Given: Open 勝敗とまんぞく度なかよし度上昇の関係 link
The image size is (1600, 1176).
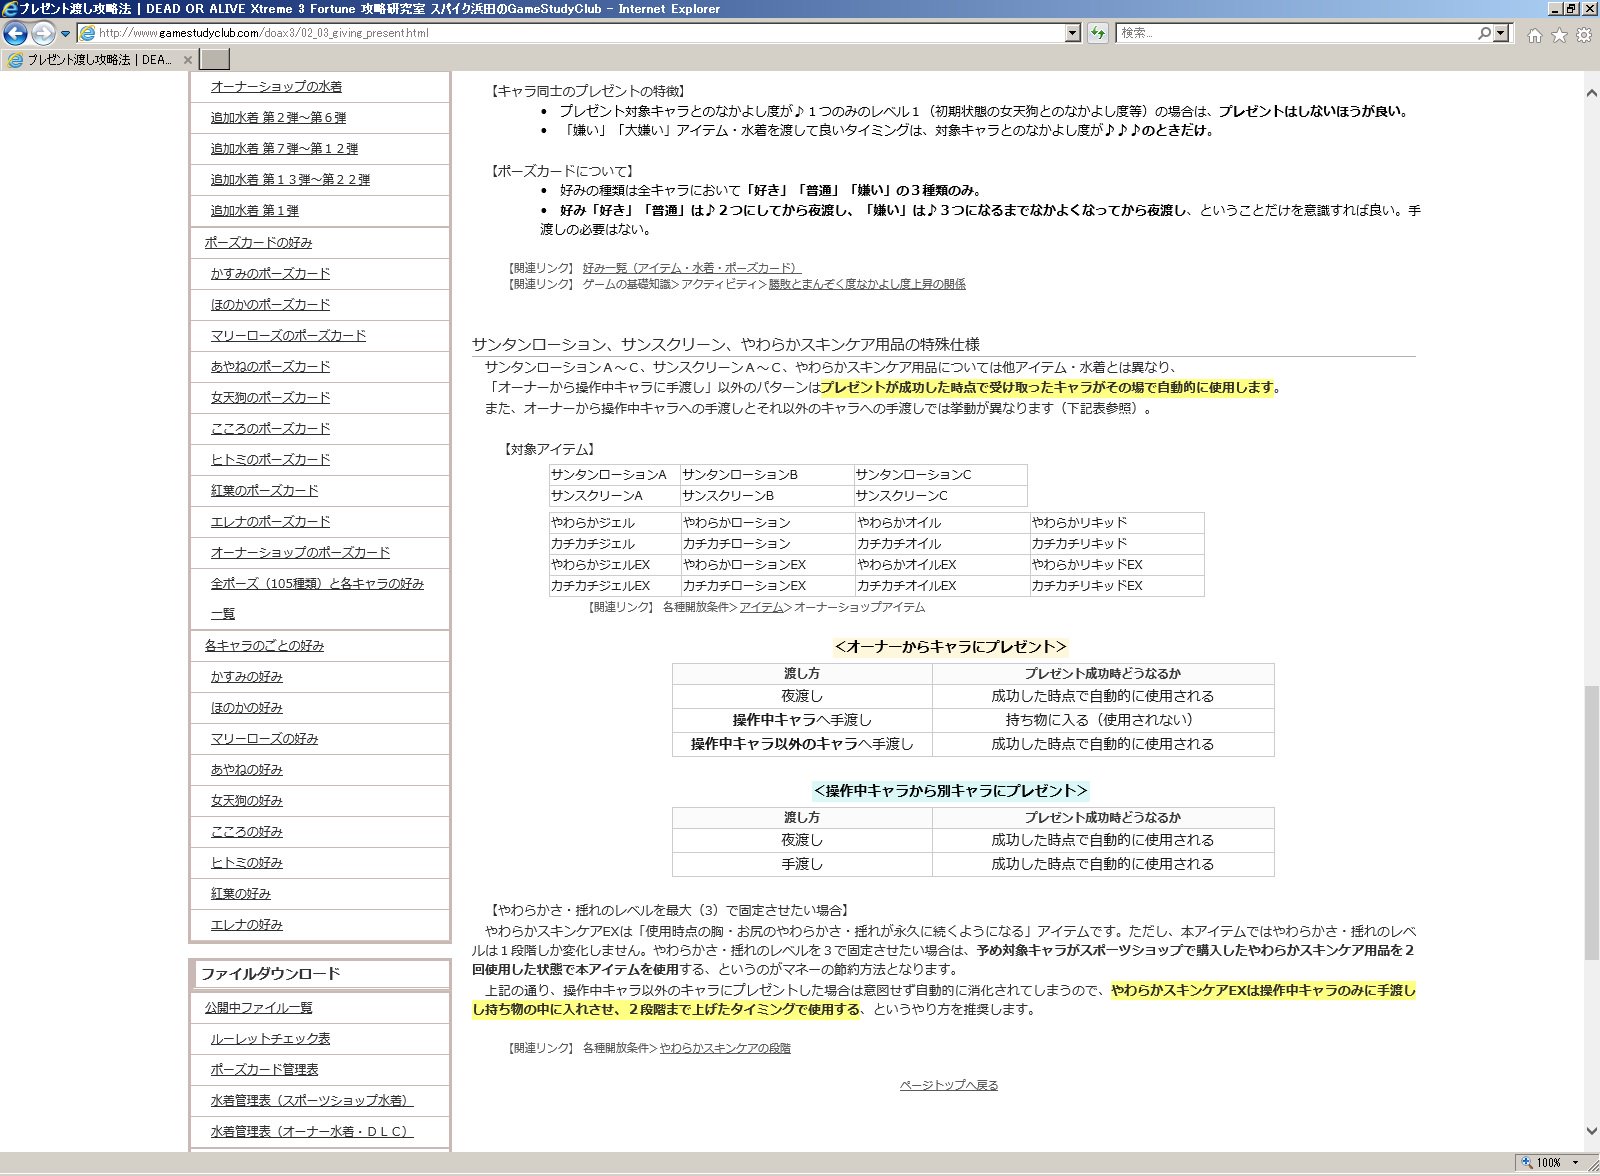Looking at the screenshot, I should coord(867,284).
